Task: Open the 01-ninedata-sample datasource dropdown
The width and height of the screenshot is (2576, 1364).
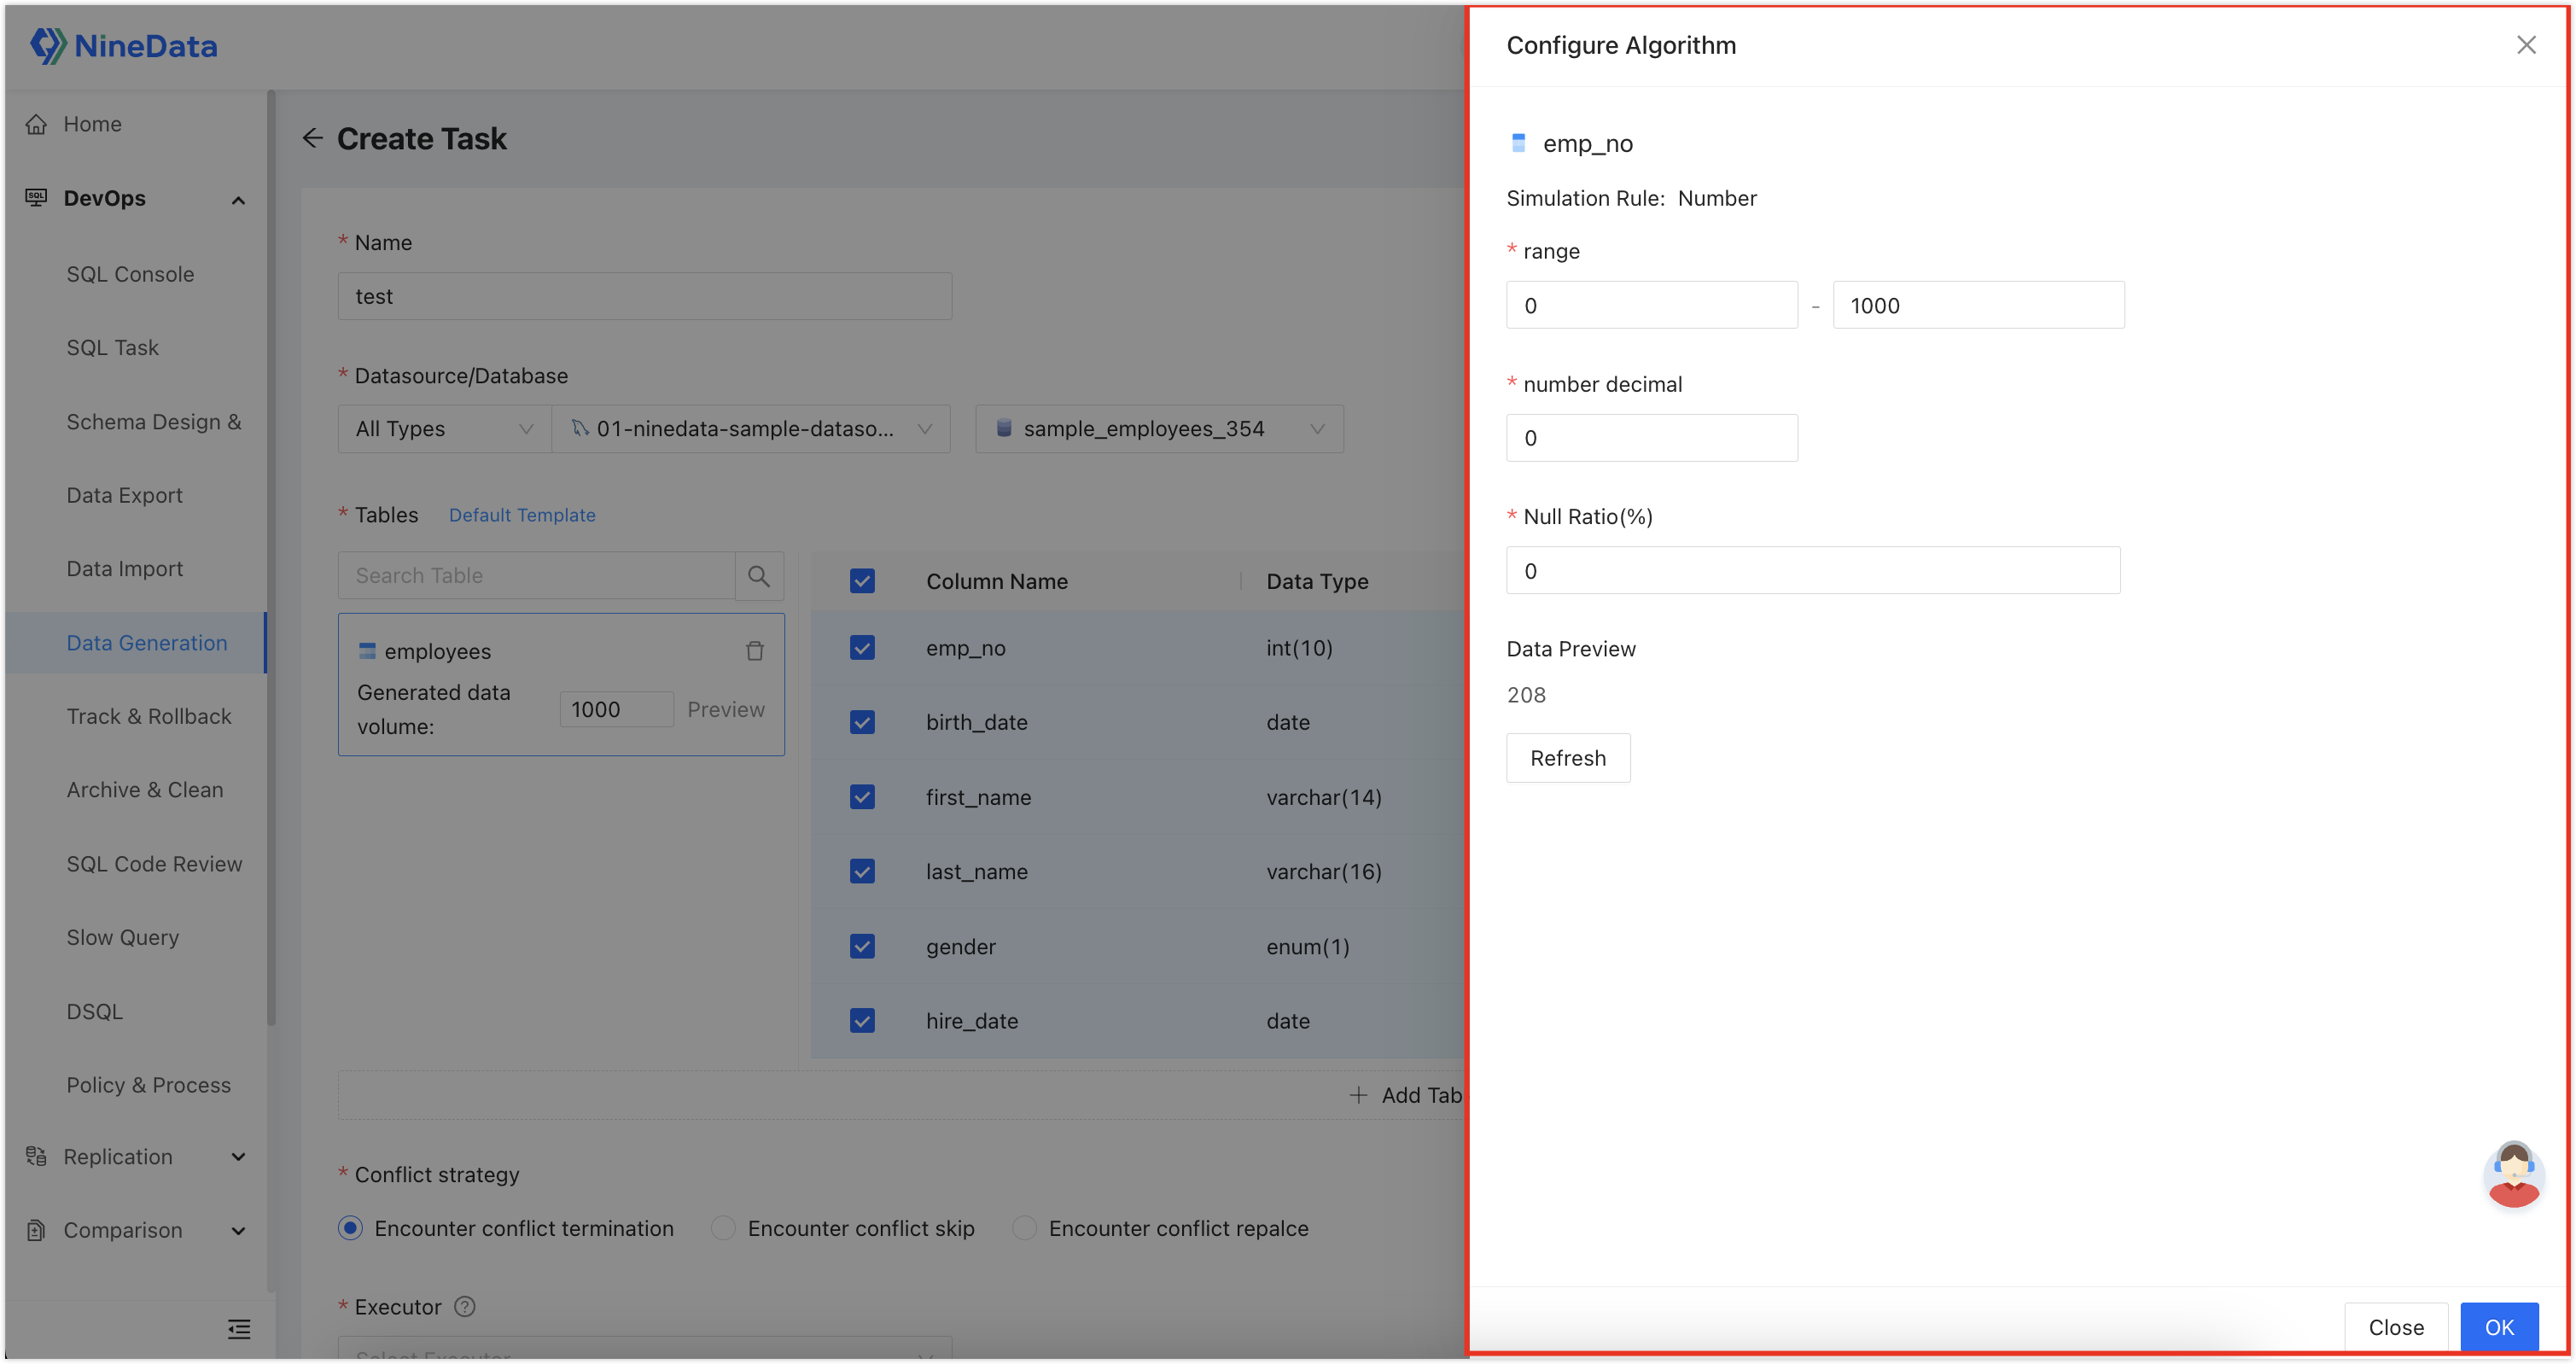Action: point(750,429)
